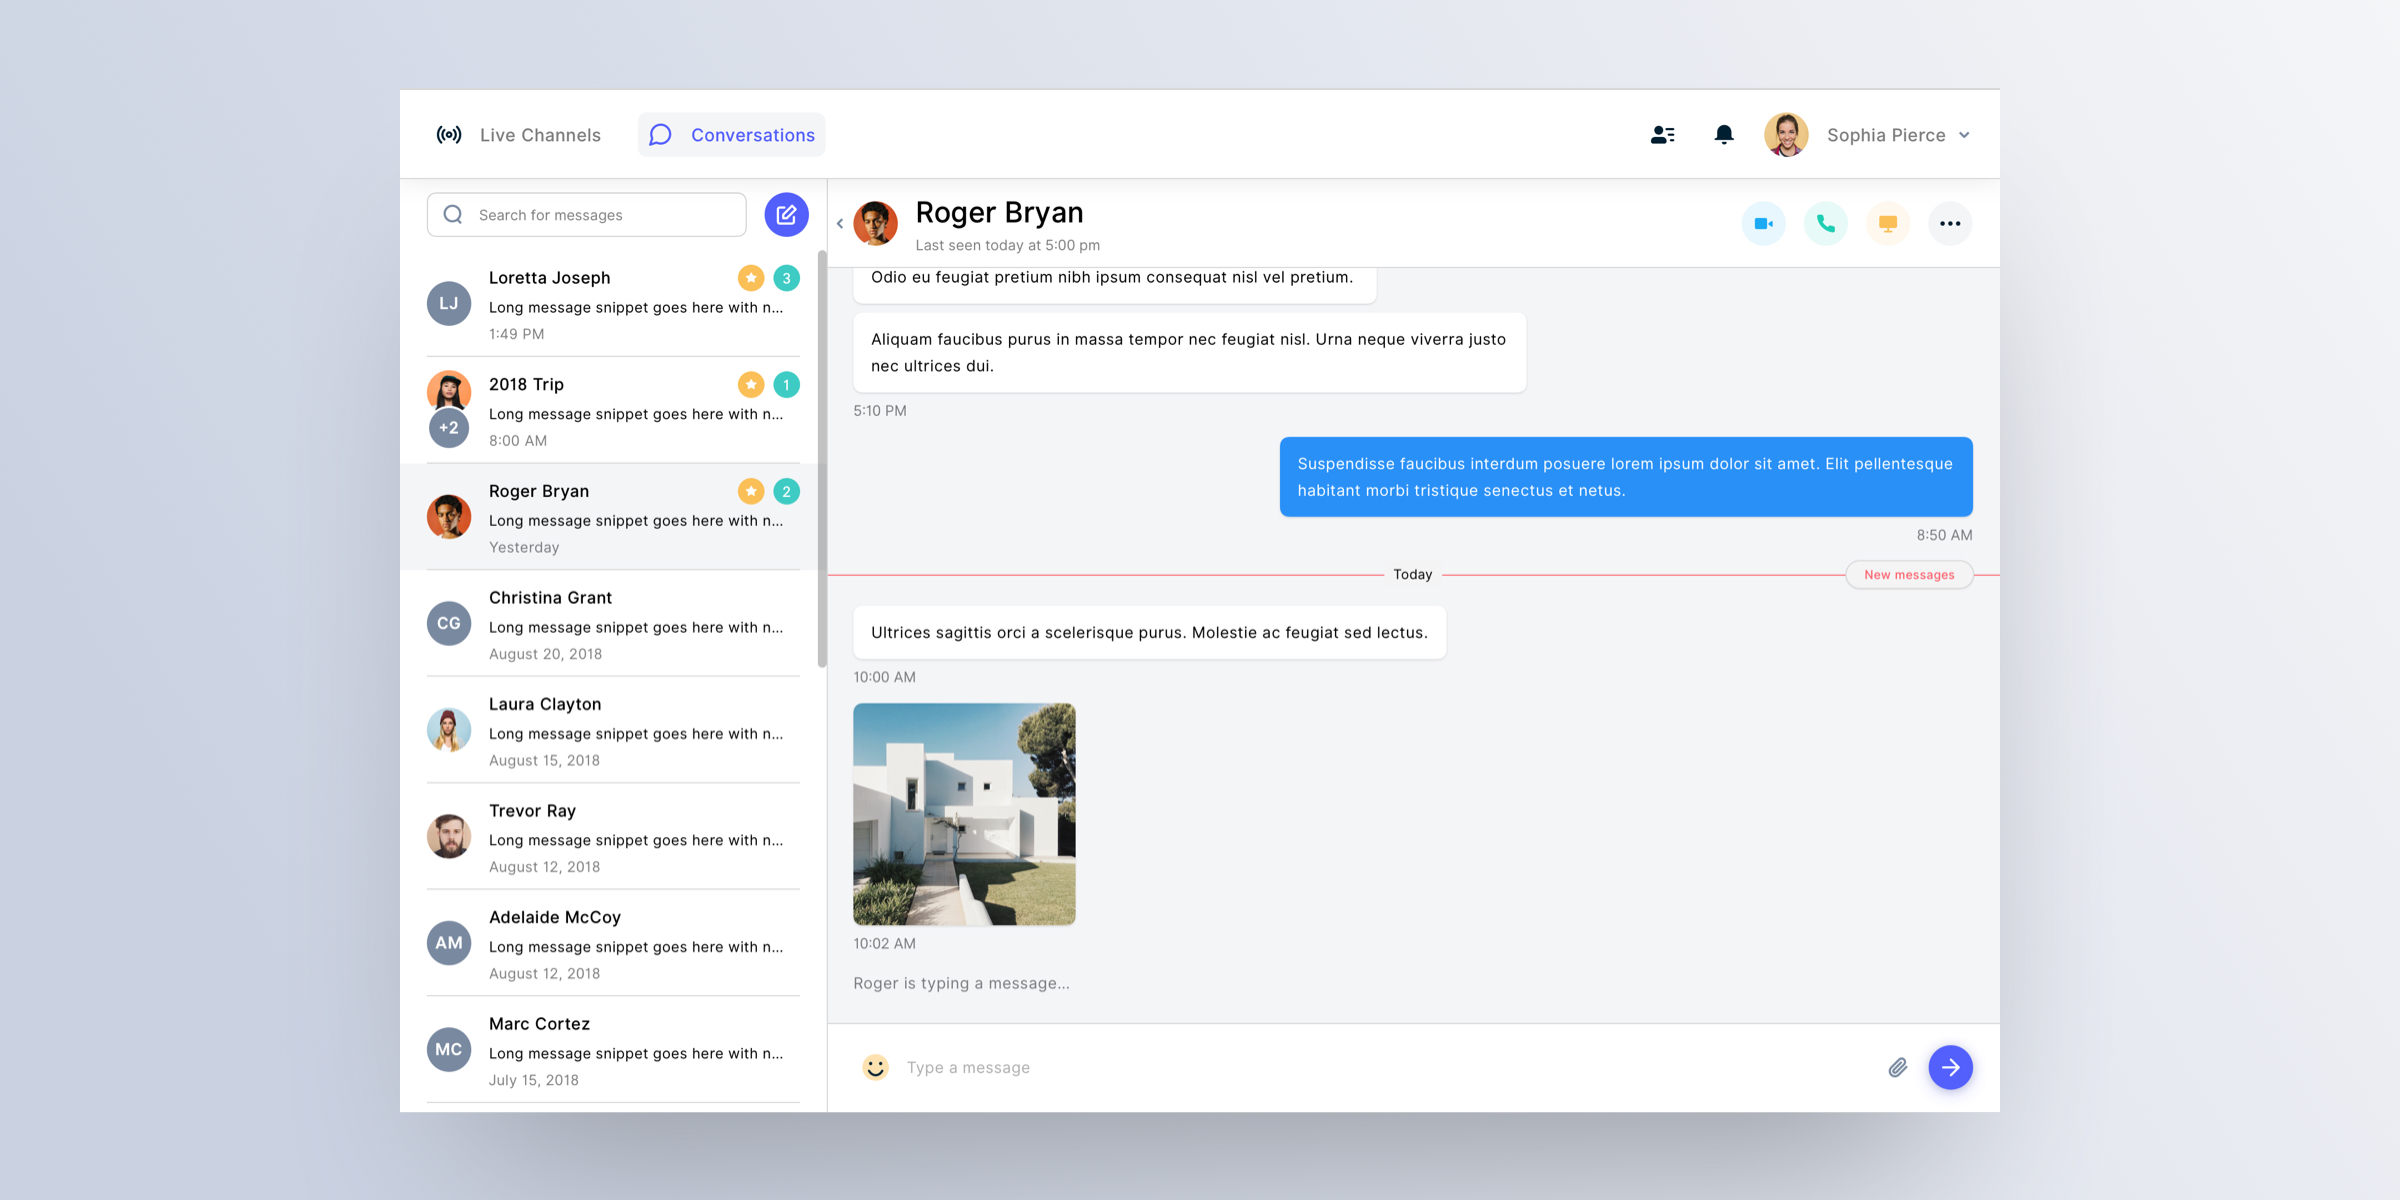Click Roger Bryan avatar in chat header
2400x1200 pixels.
click(x=875, y=223)
